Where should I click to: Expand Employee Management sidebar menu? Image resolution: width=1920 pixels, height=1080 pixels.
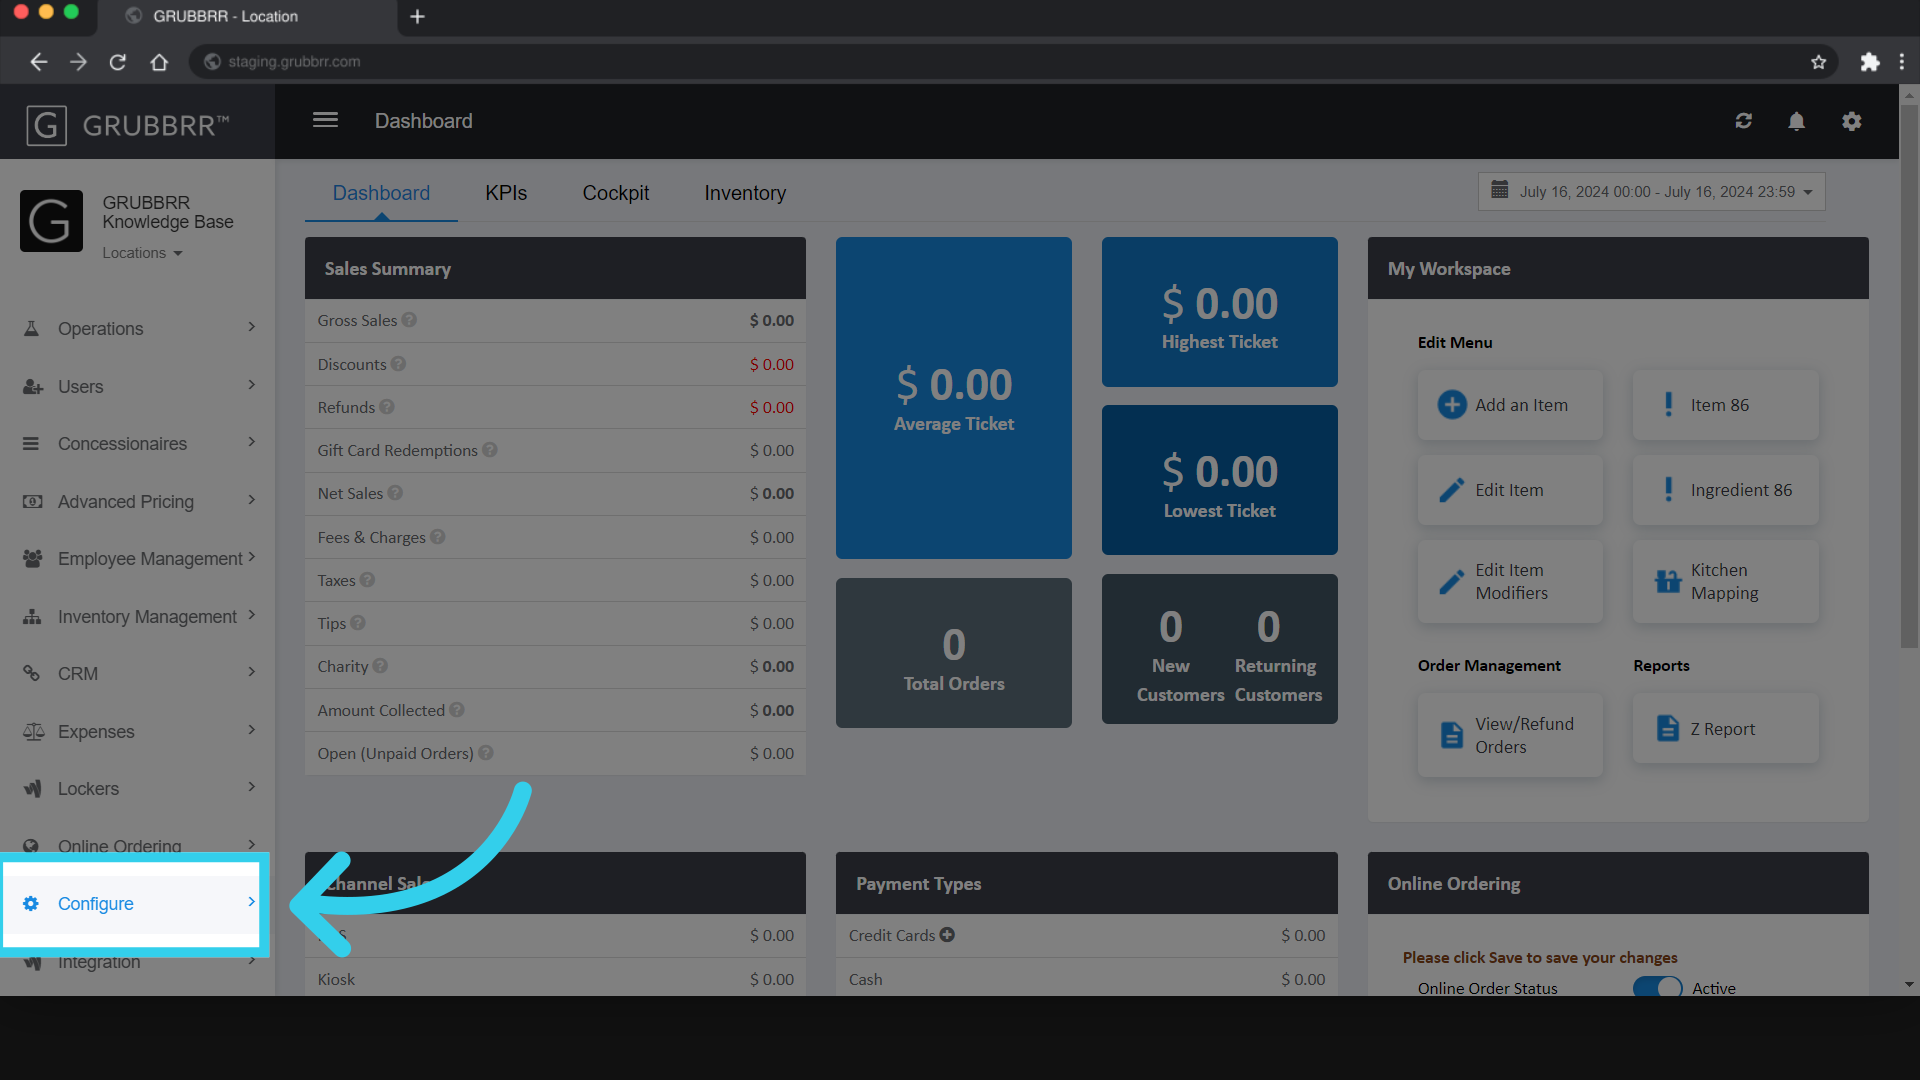click(138, 558)
